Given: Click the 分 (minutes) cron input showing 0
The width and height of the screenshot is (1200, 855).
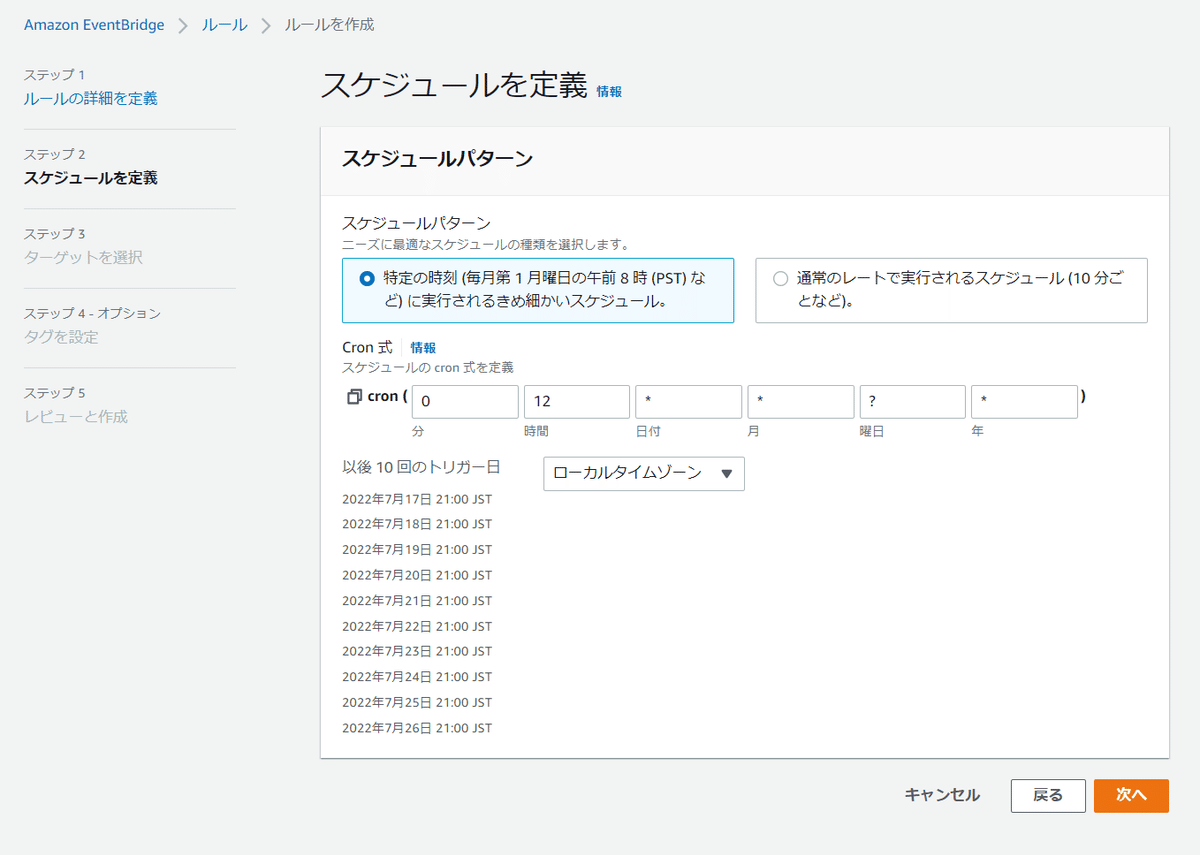Looking at the screenshot, I should pos(464,401).
